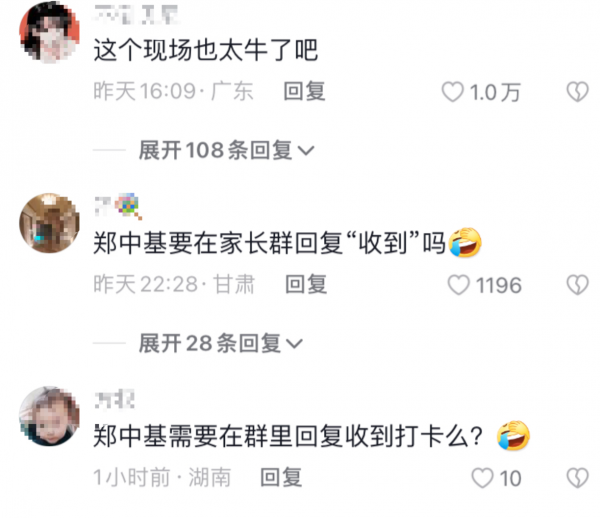Dislike the comment from 湖南

click(x=577, y=478)
